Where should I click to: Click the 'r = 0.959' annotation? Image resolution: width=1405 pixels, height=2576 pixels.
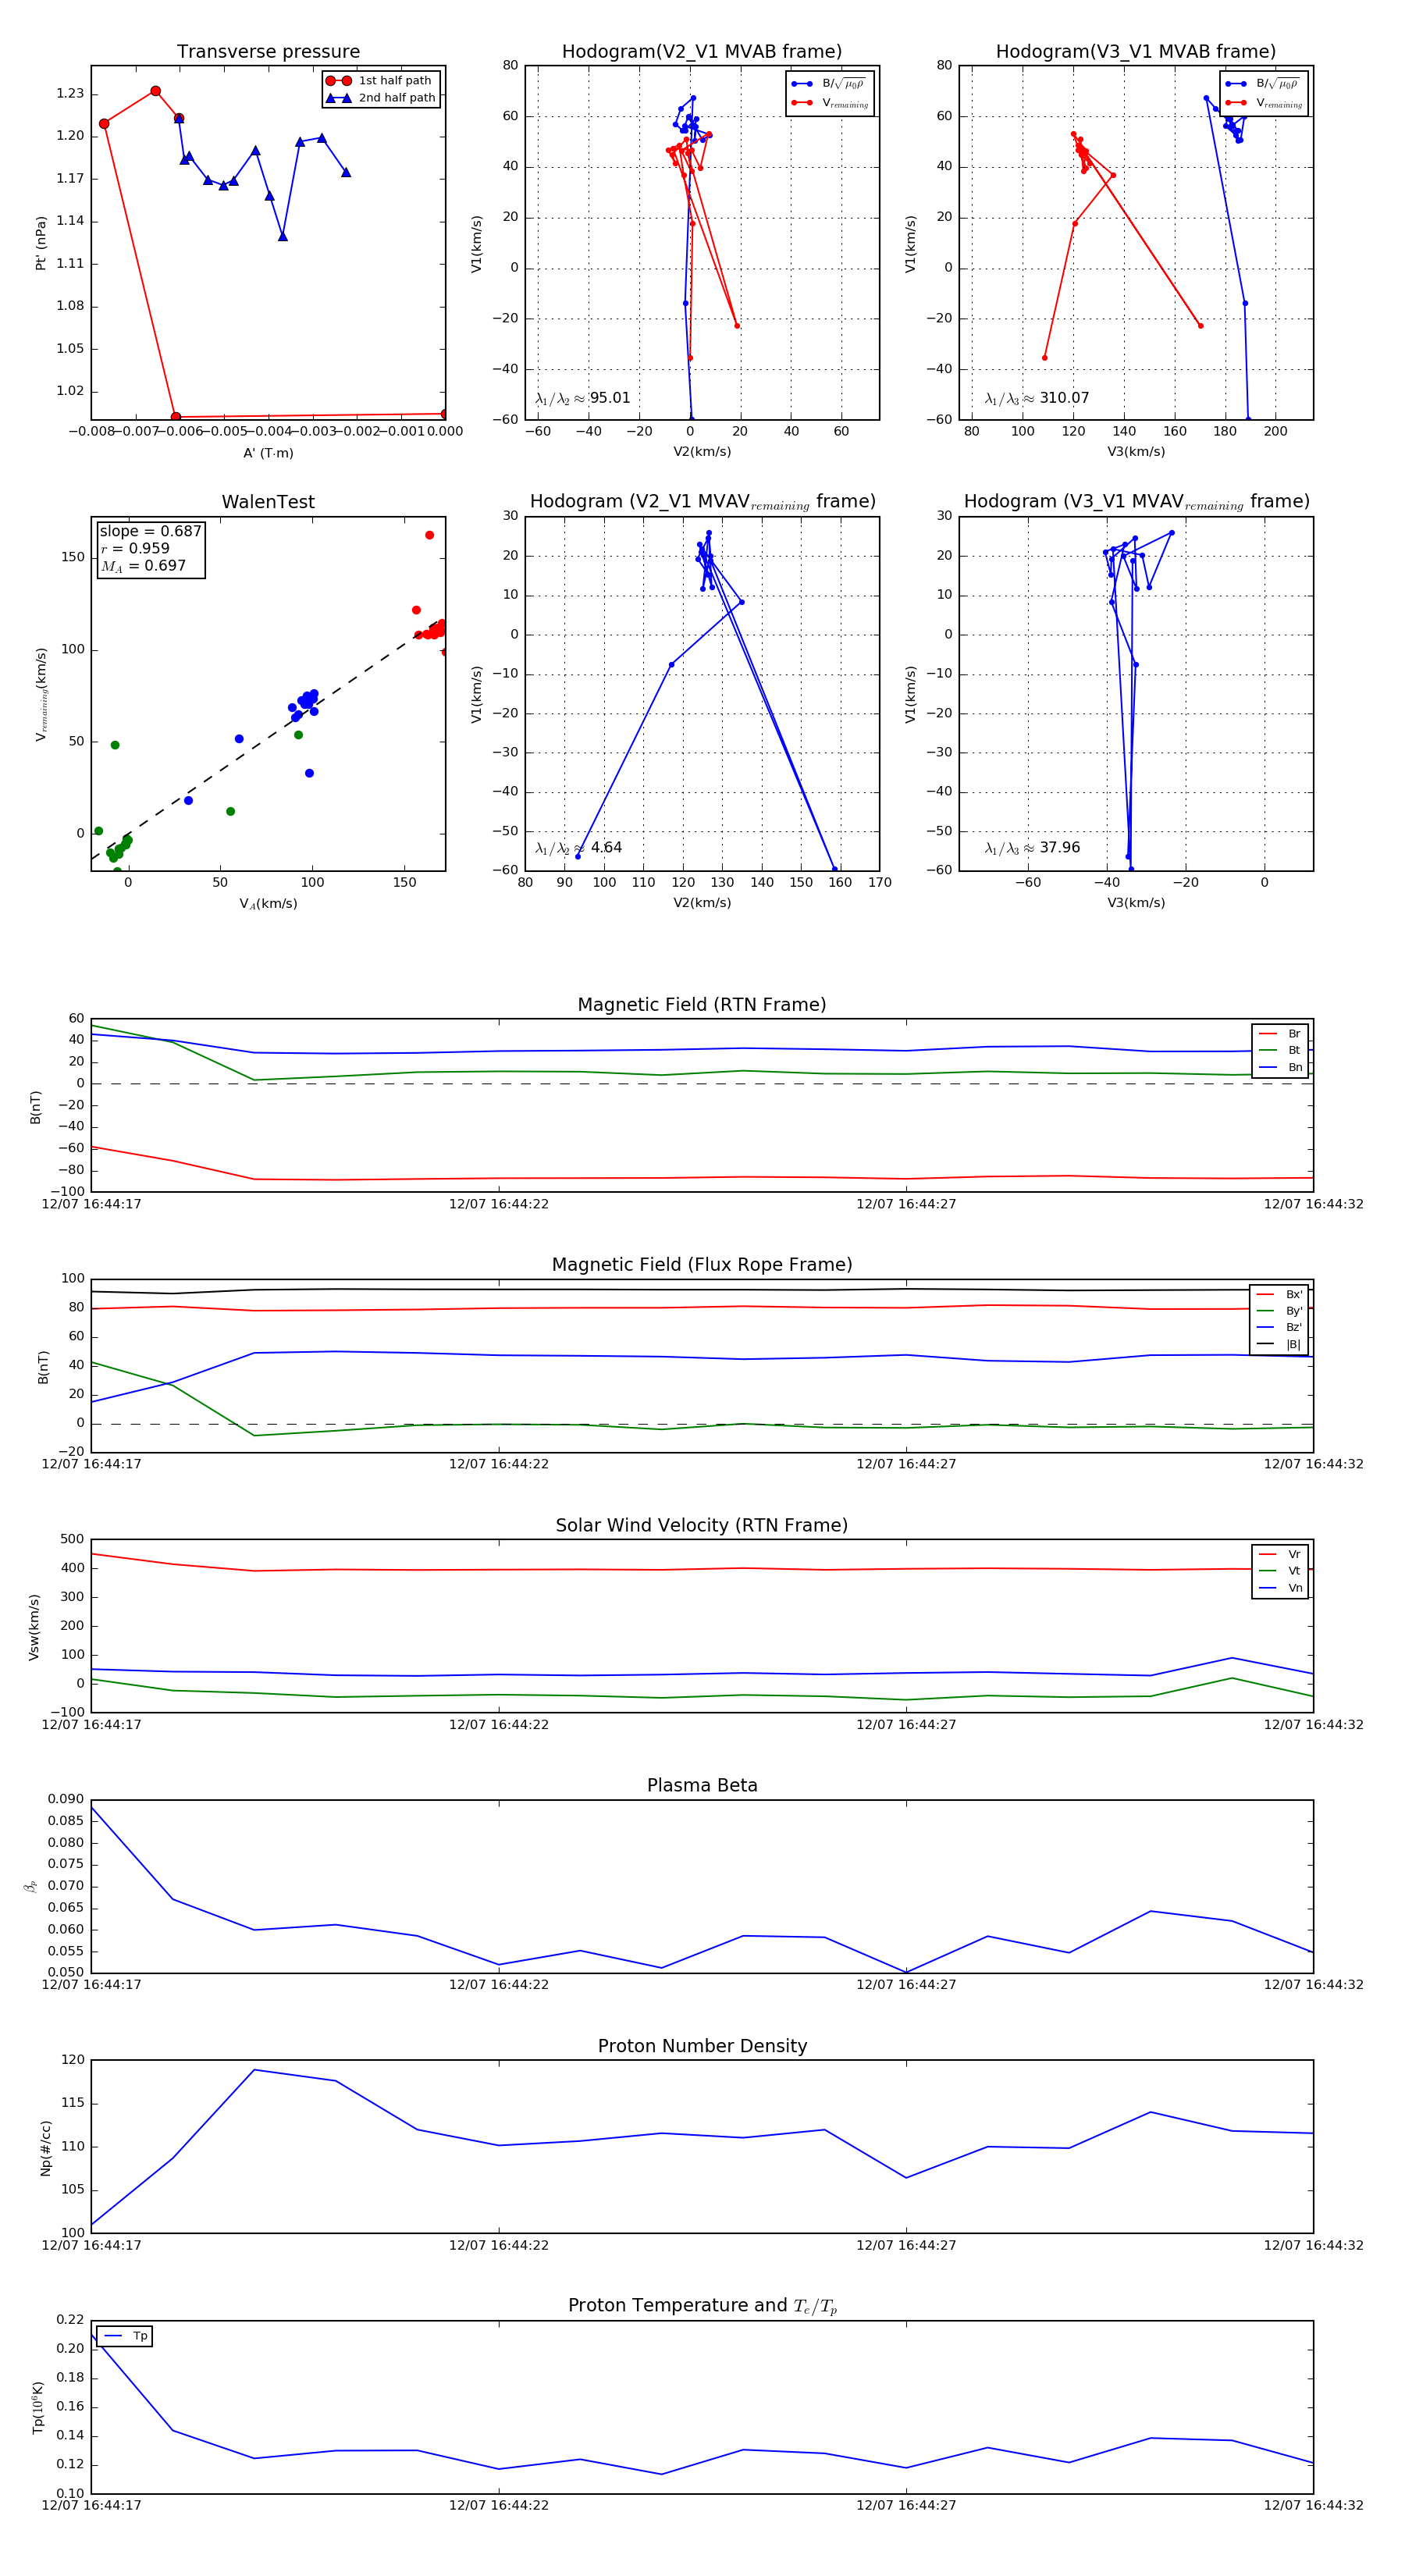coord(135,548)
